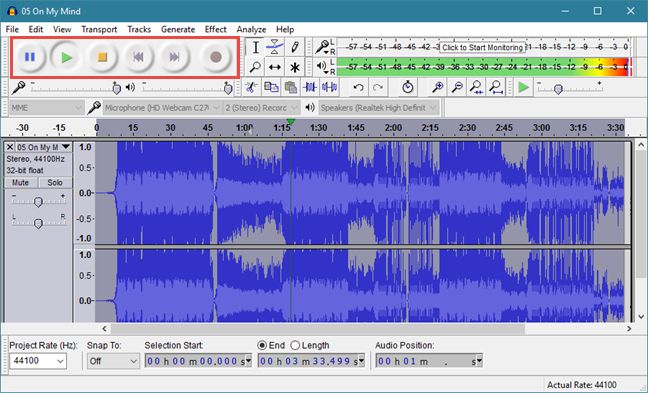Open the 2 (Stereo) recording channels dropdown
This screenshot has height=393, width=648.
pos(261,108)
